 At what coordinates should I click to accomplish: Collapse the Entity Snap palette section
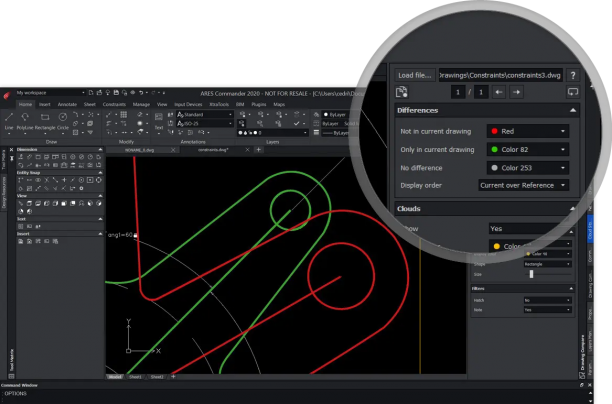[x=100, y=173]
